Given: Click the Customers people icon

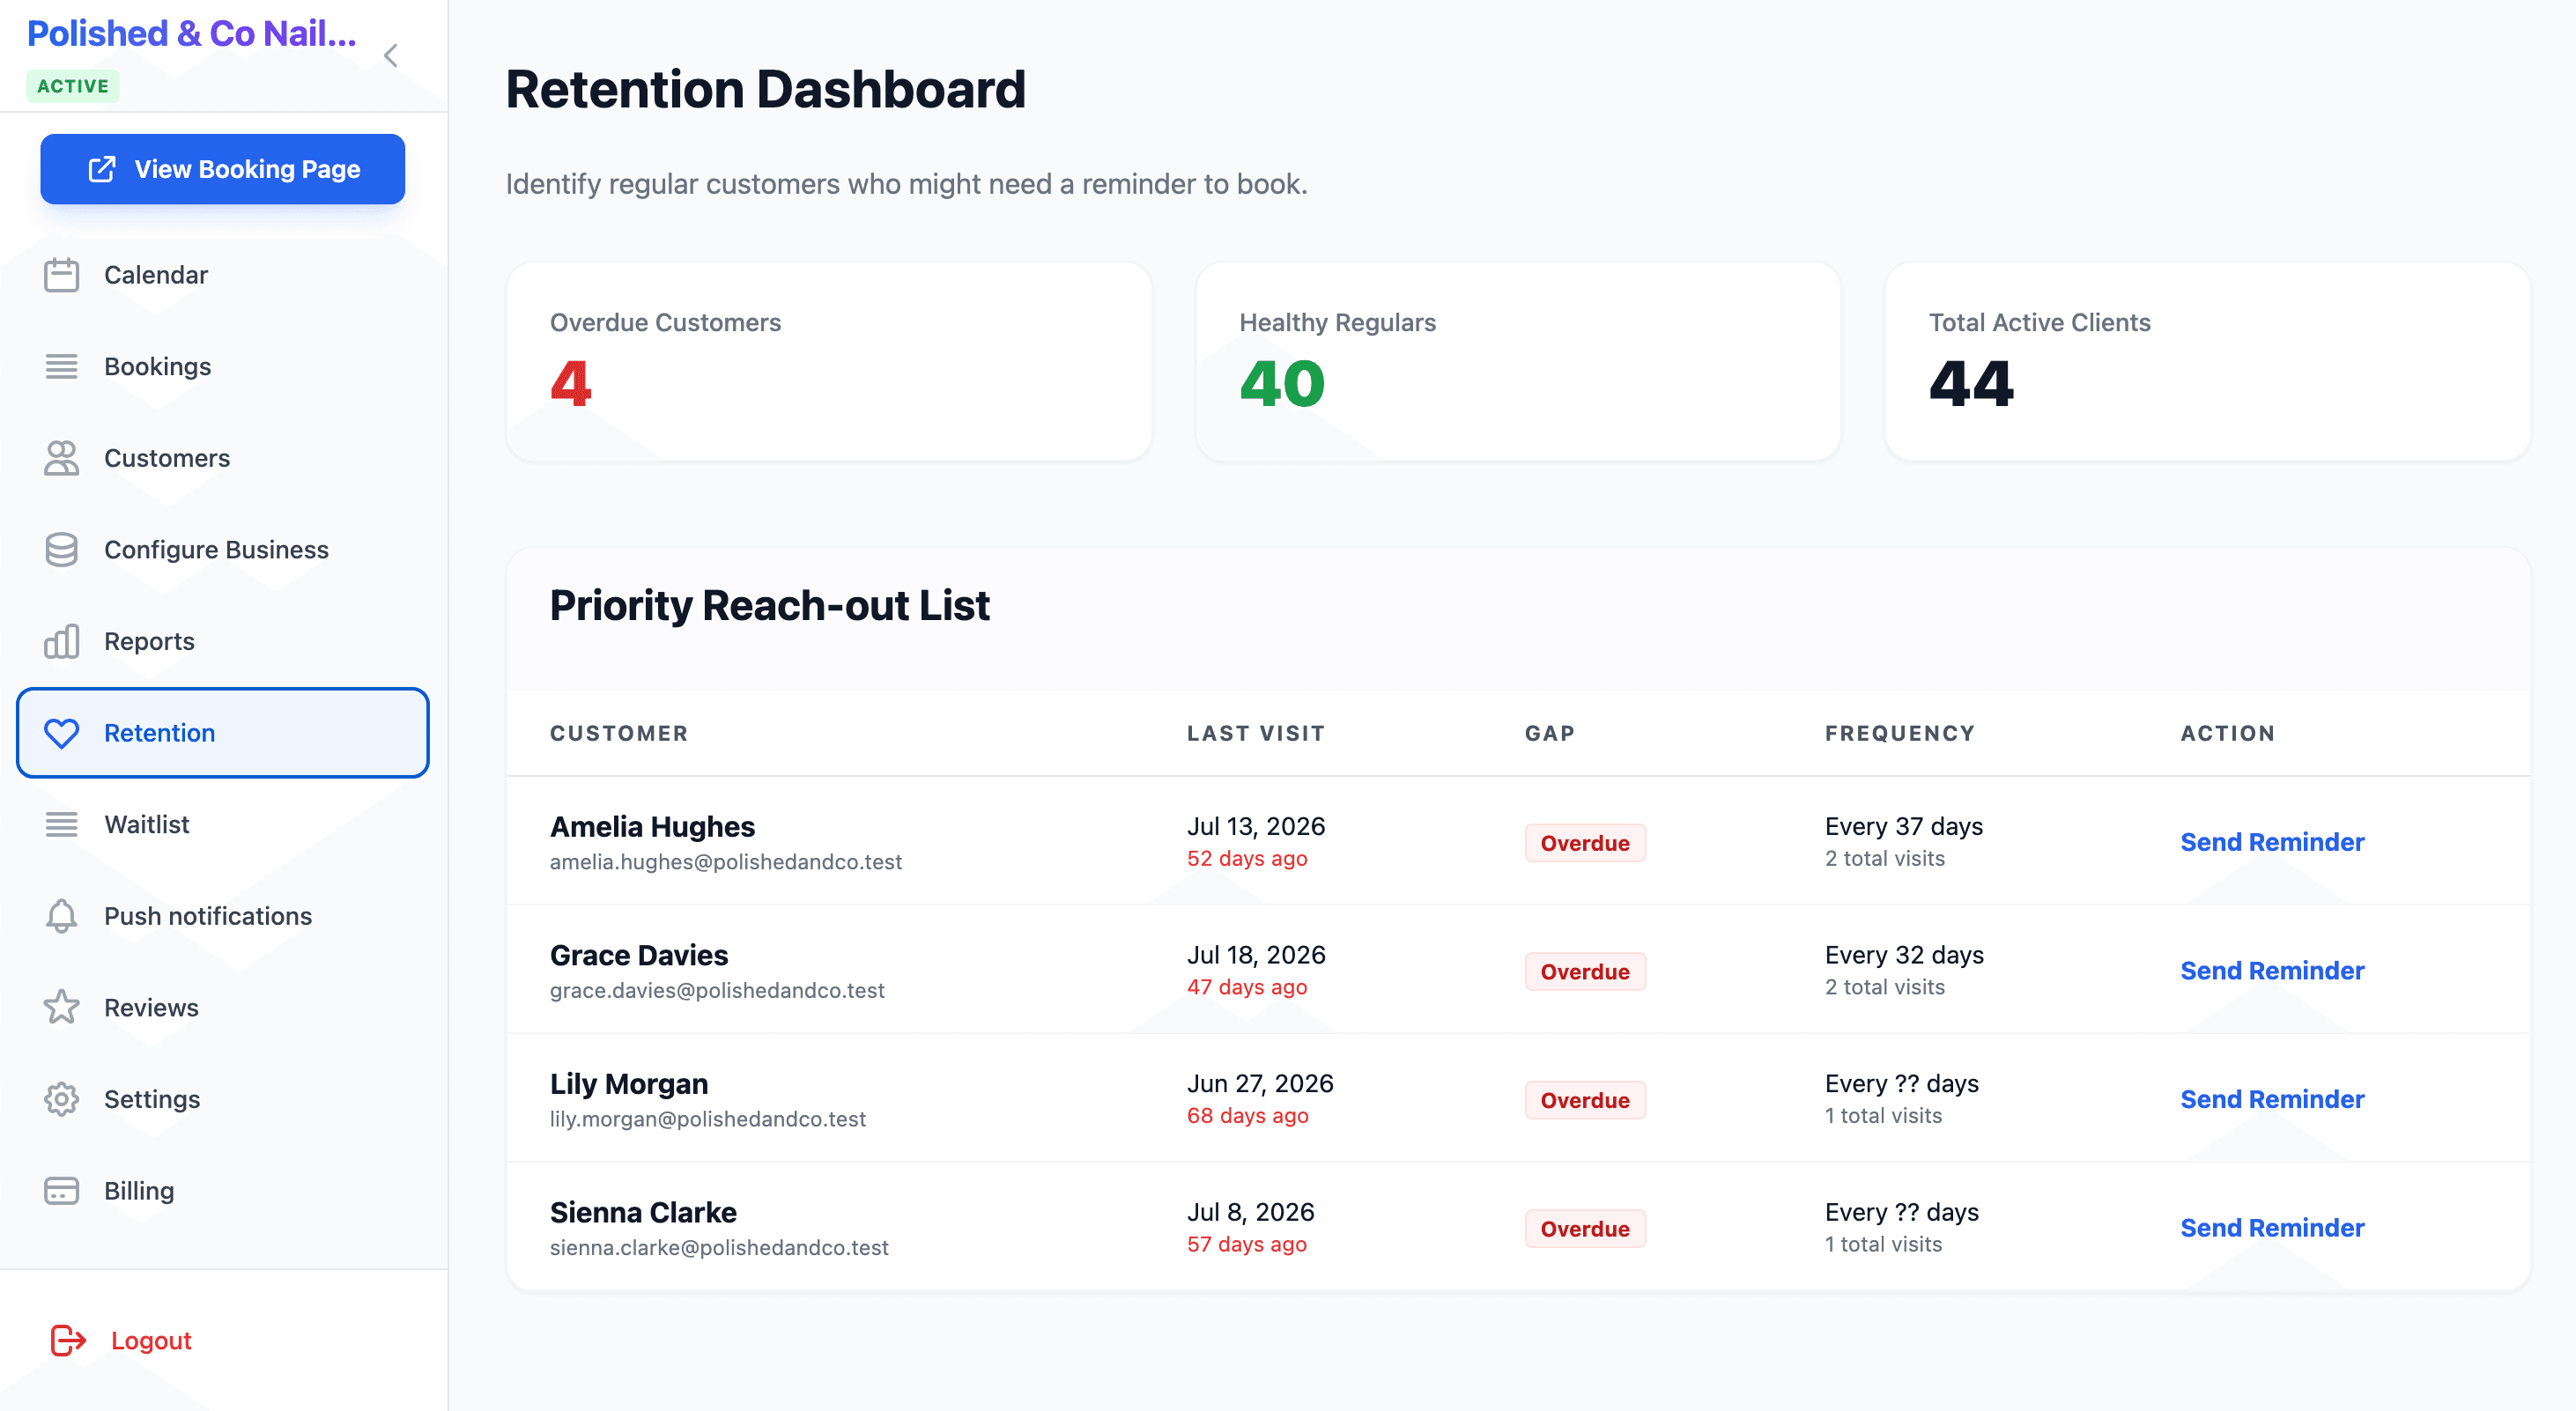Looking at the screenshot, I should 61,458.
